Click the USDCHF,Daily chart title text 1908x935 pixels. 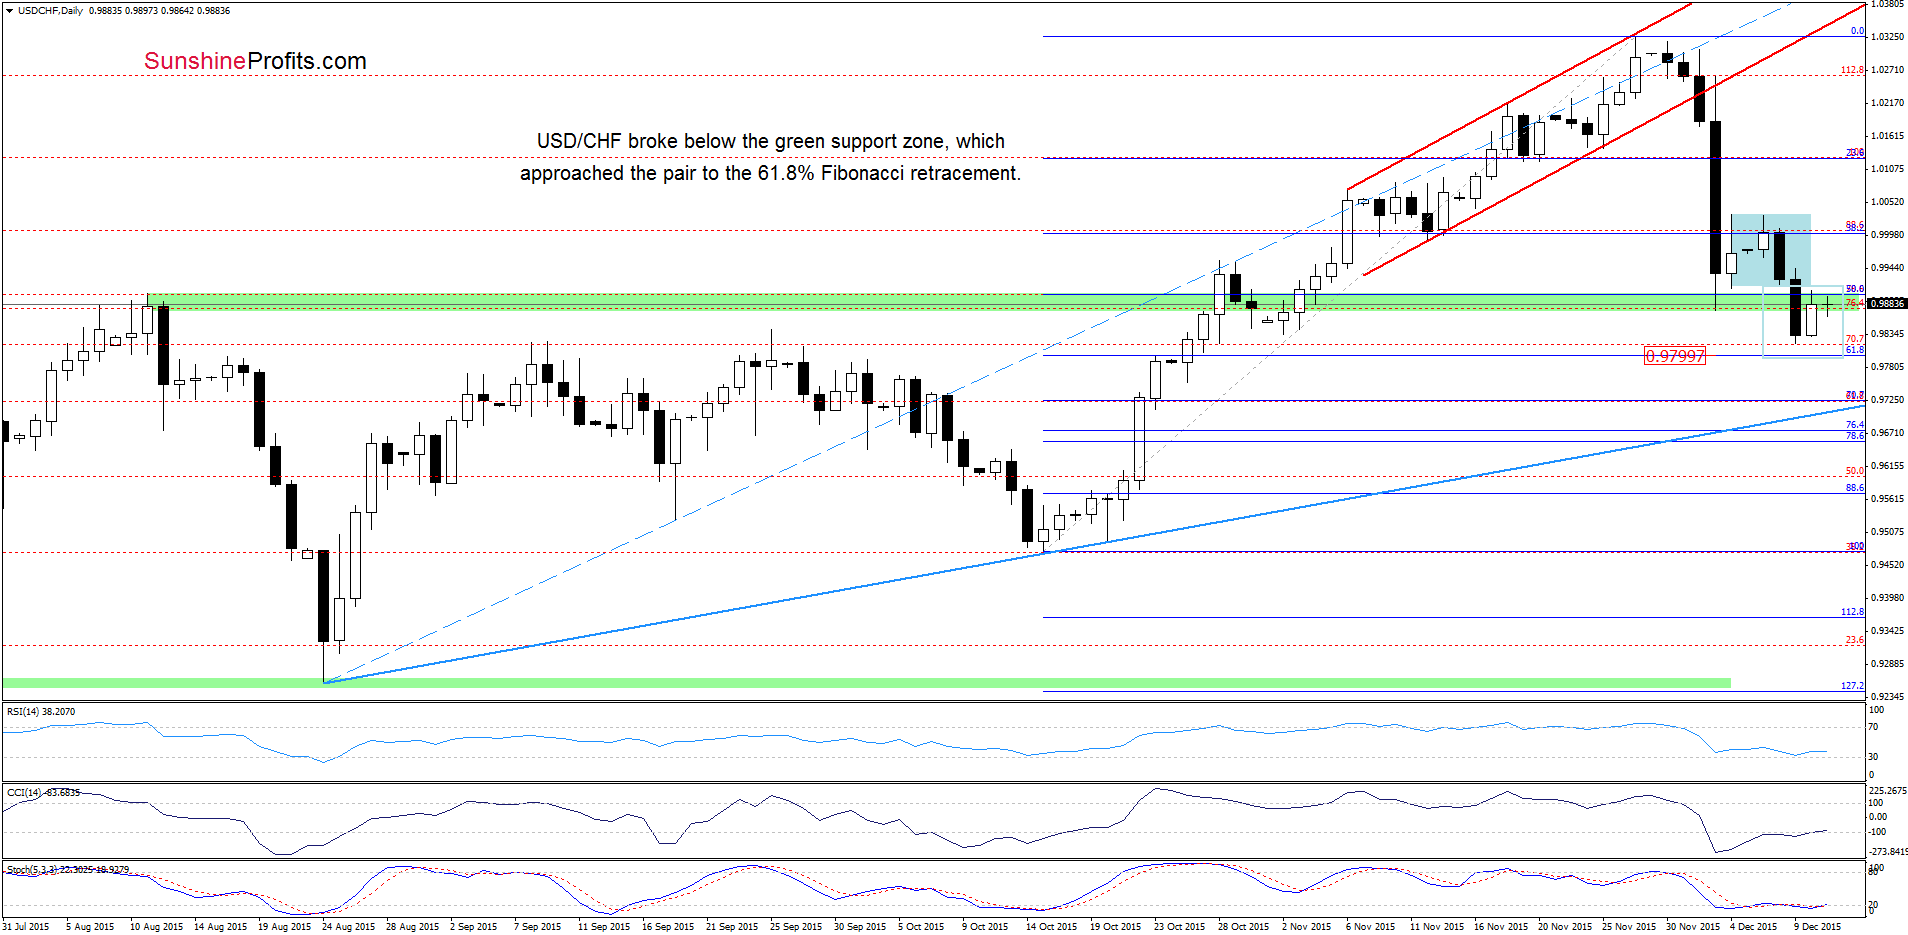51,10
